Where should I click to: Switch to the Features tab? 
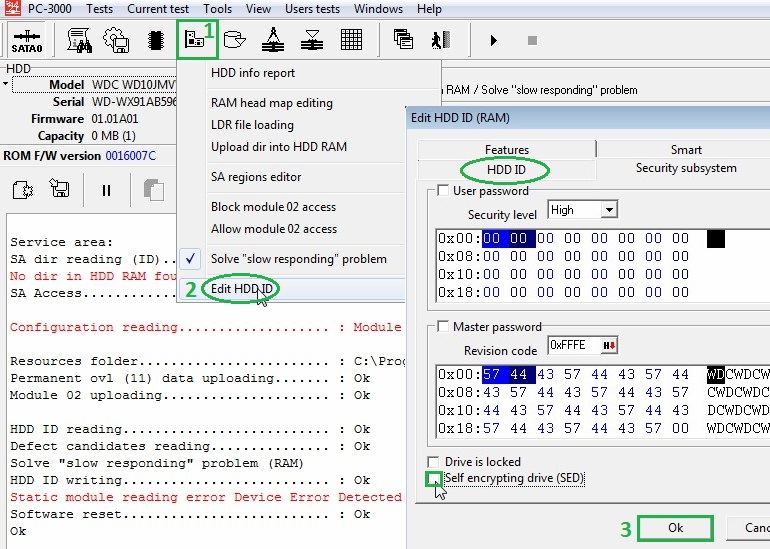[x=507, y=150]
